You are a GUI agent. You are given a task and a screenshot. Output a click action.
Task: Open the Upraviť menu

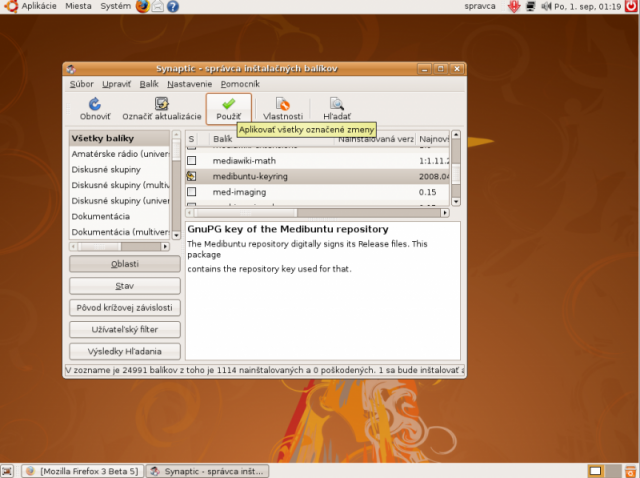[x=116, y=84]
